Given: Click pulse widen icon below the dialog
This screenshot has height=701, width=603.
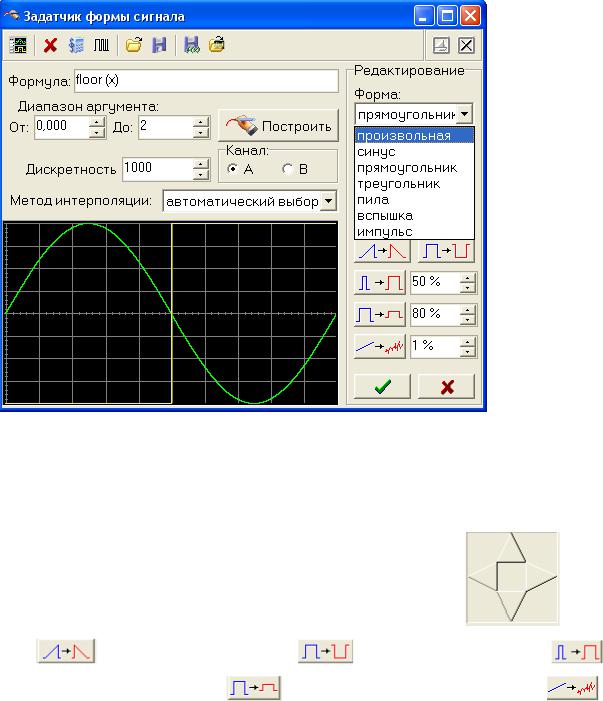Looking at the screenshot, I should [x=577, y=651].
